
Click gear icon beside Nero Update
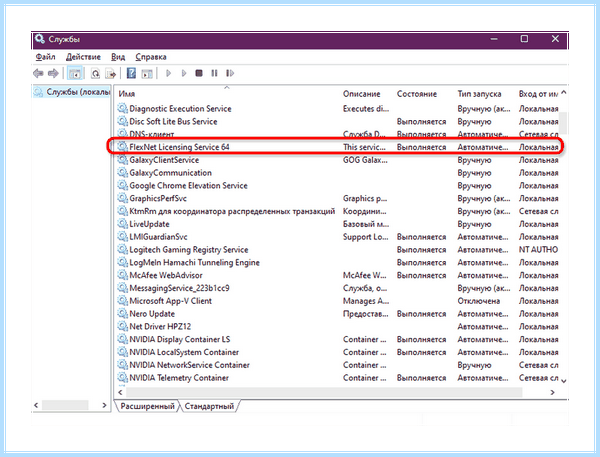(x=122, y=314)
